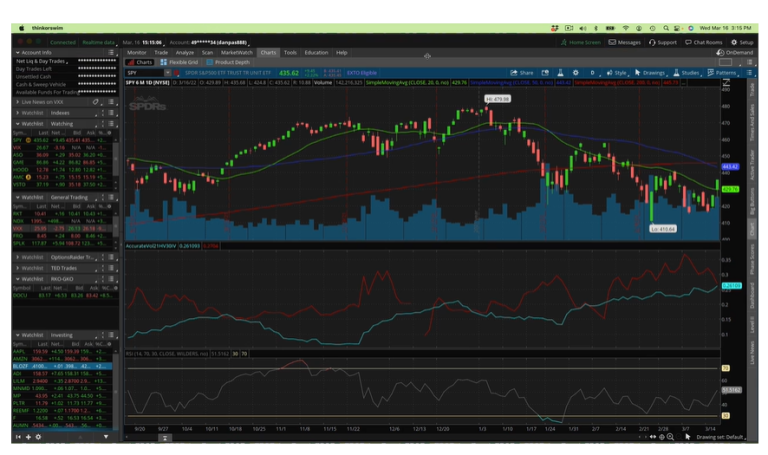Viewport: 768px width, 455px height.
Task: Select the Product Depth view
Action: (x=229, y=62)
